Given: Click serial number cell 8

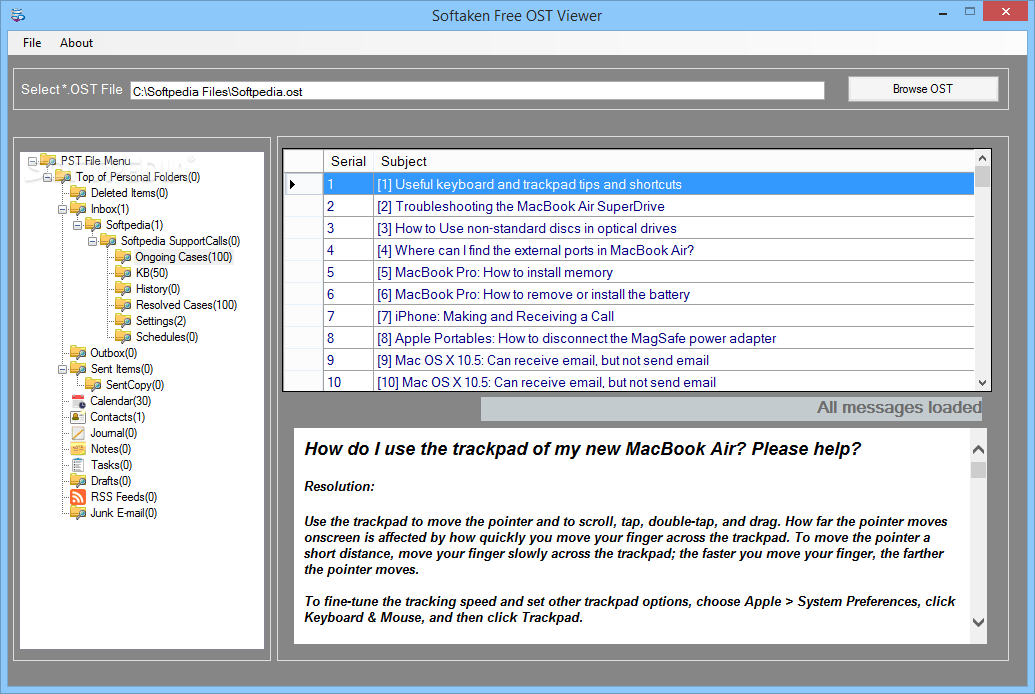Looking at the screenshot, I should pos(349,338).
